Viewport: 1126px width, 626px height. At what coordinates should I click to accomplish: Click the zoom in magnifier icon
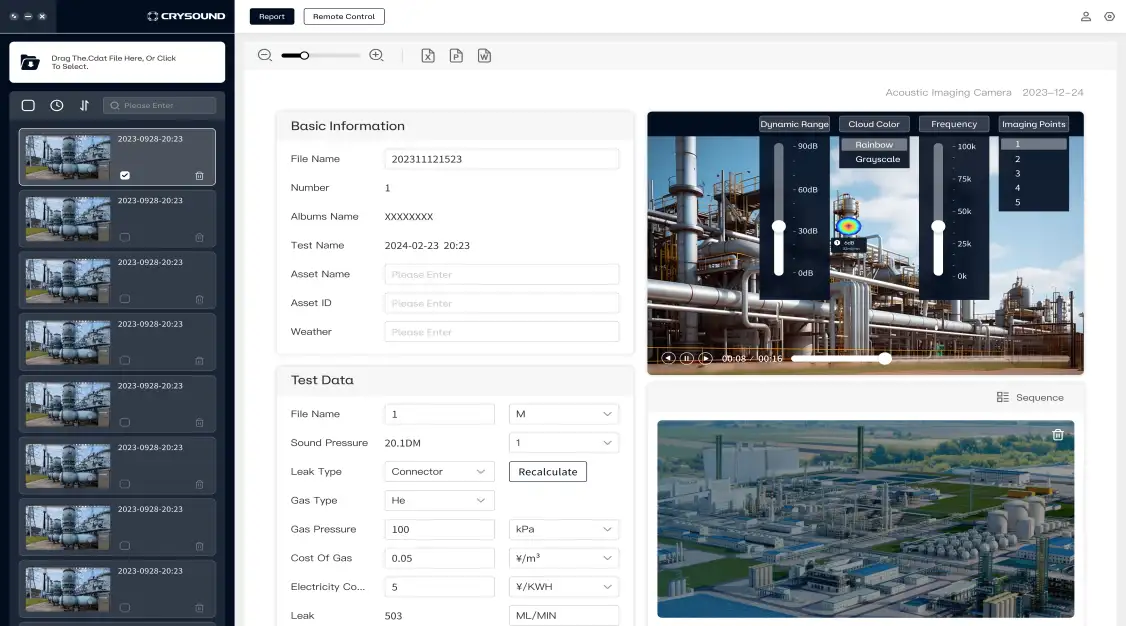click(x=376, y=56)
